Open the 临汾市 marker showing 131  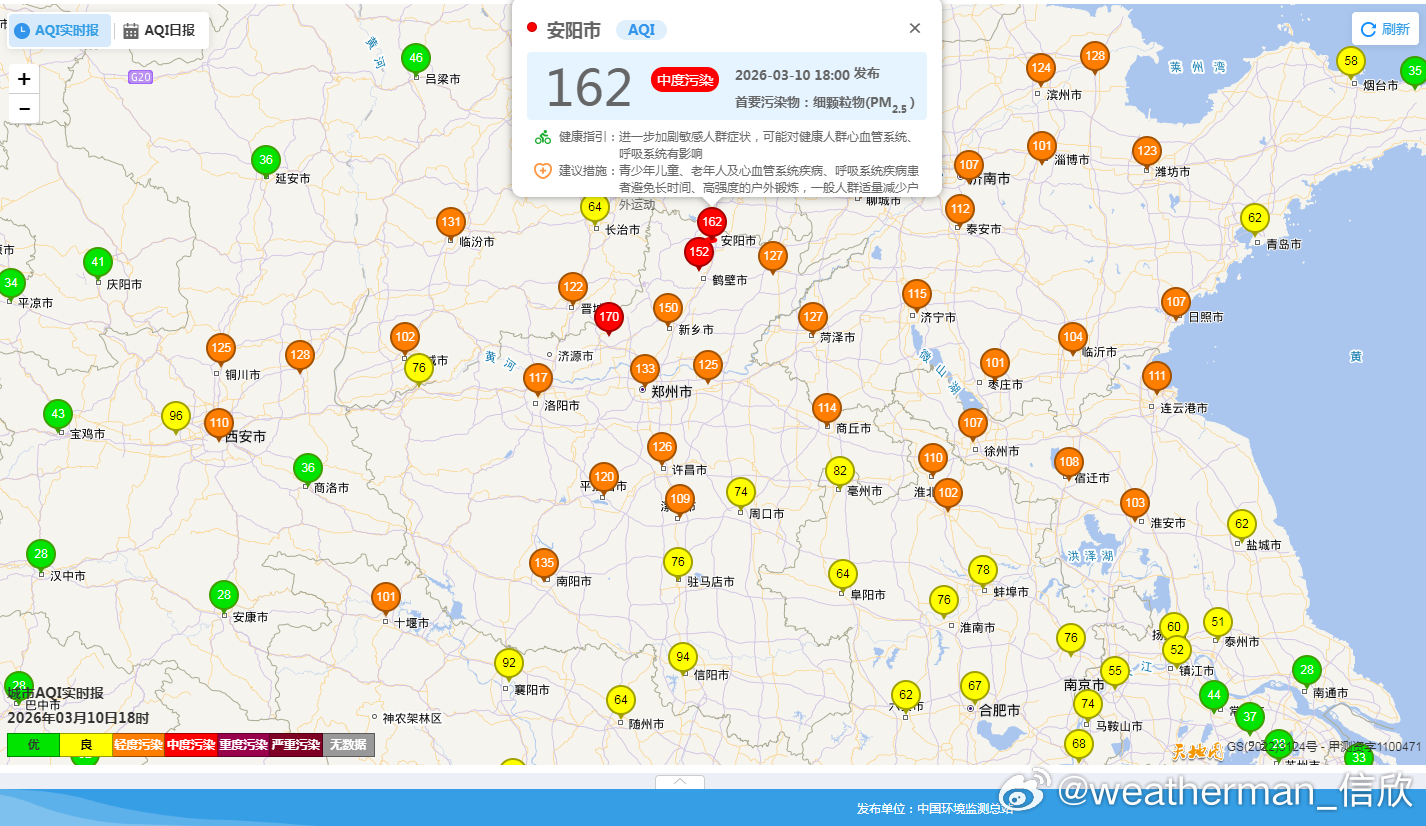point(451,224)
